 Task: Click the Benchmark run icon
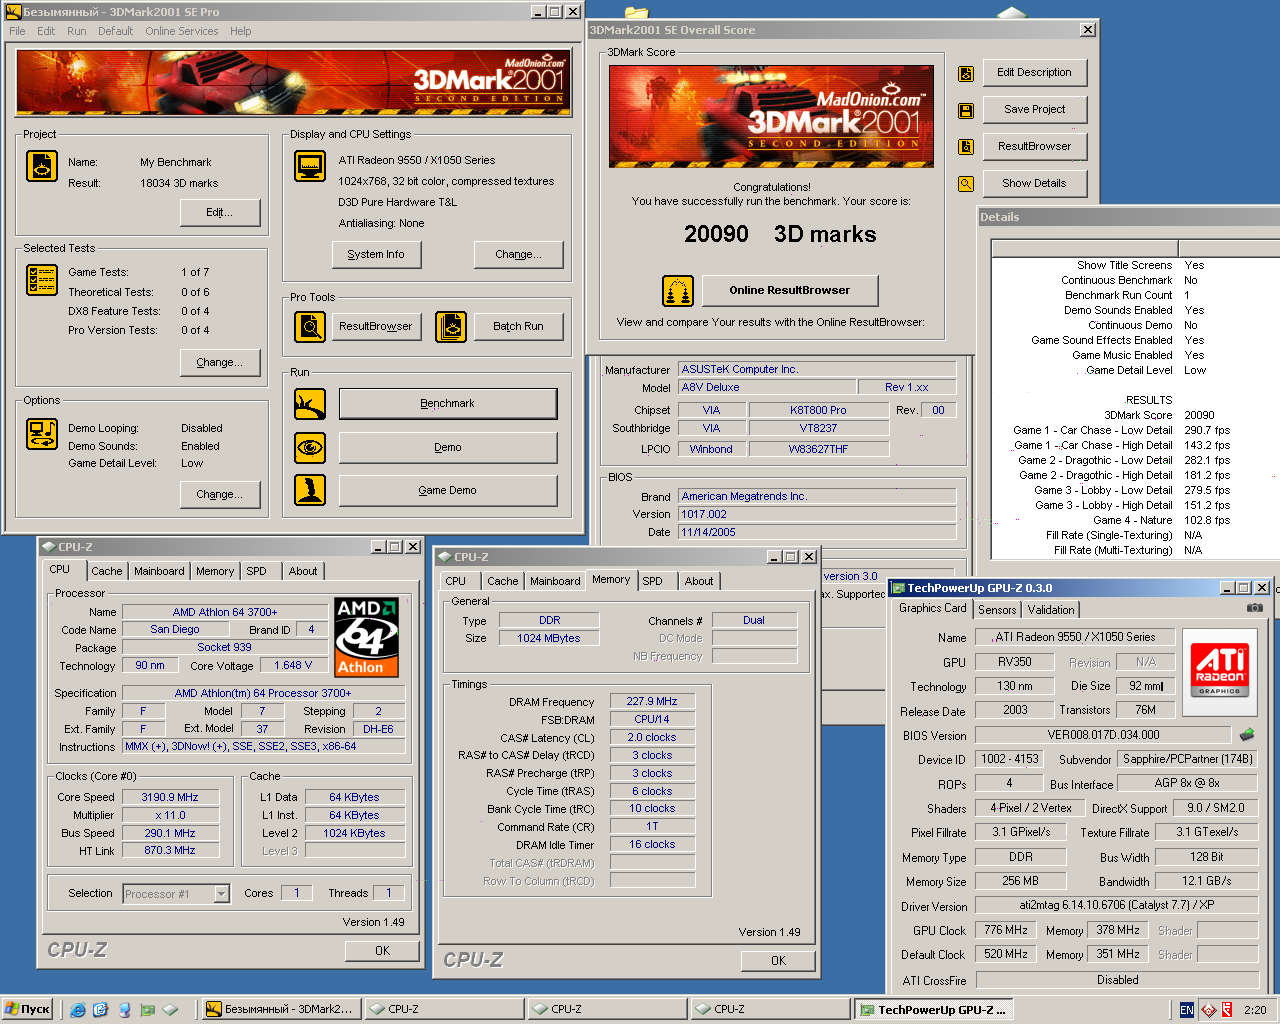pyautogui.click(x=310, y=404)
